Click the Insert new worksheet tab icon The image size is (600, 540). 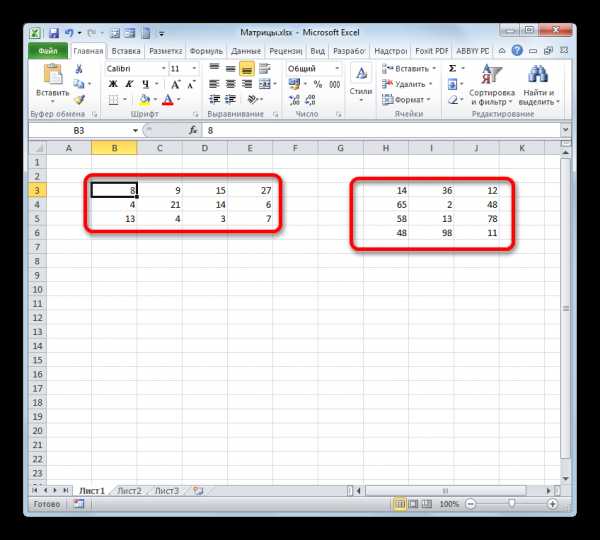[198, 491]
